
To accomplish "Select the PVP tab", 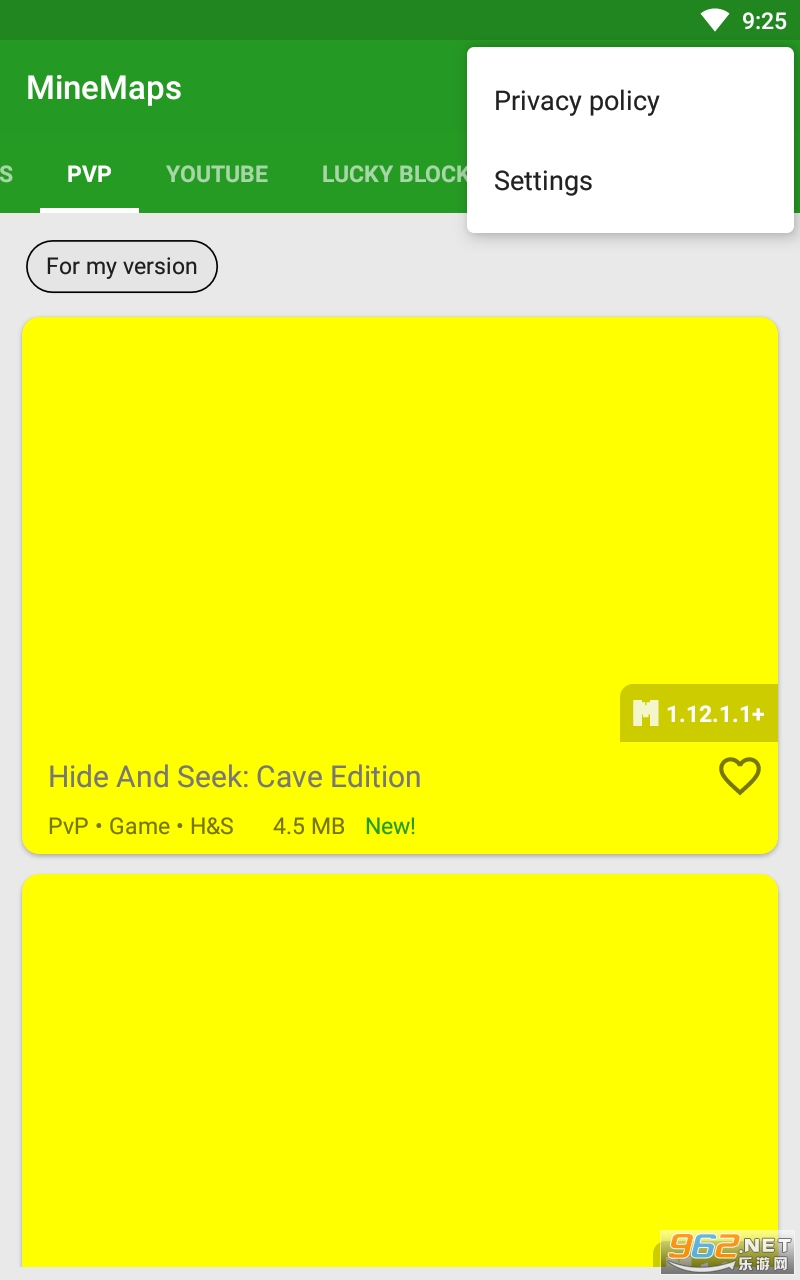I will [x=89, y=174].
